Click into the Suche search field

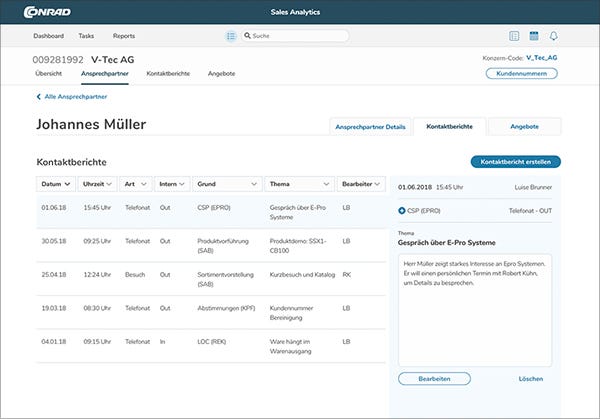[x=295, y=36]
